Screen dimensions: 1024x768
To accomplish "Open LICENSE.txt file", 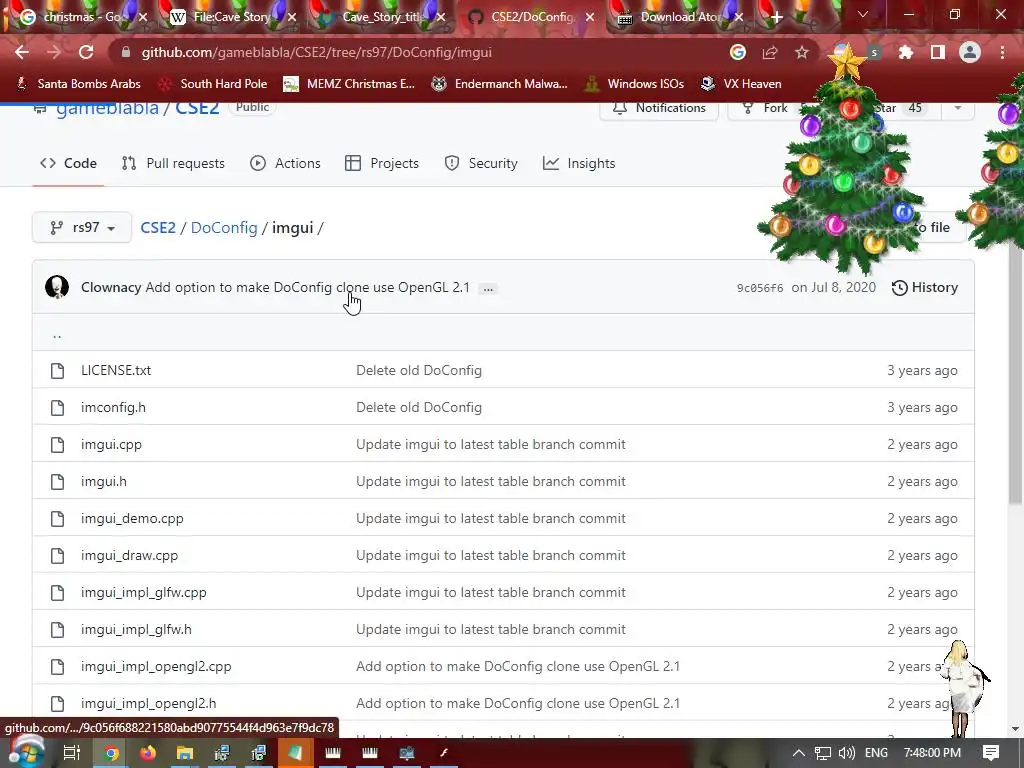I will point(116,370).
